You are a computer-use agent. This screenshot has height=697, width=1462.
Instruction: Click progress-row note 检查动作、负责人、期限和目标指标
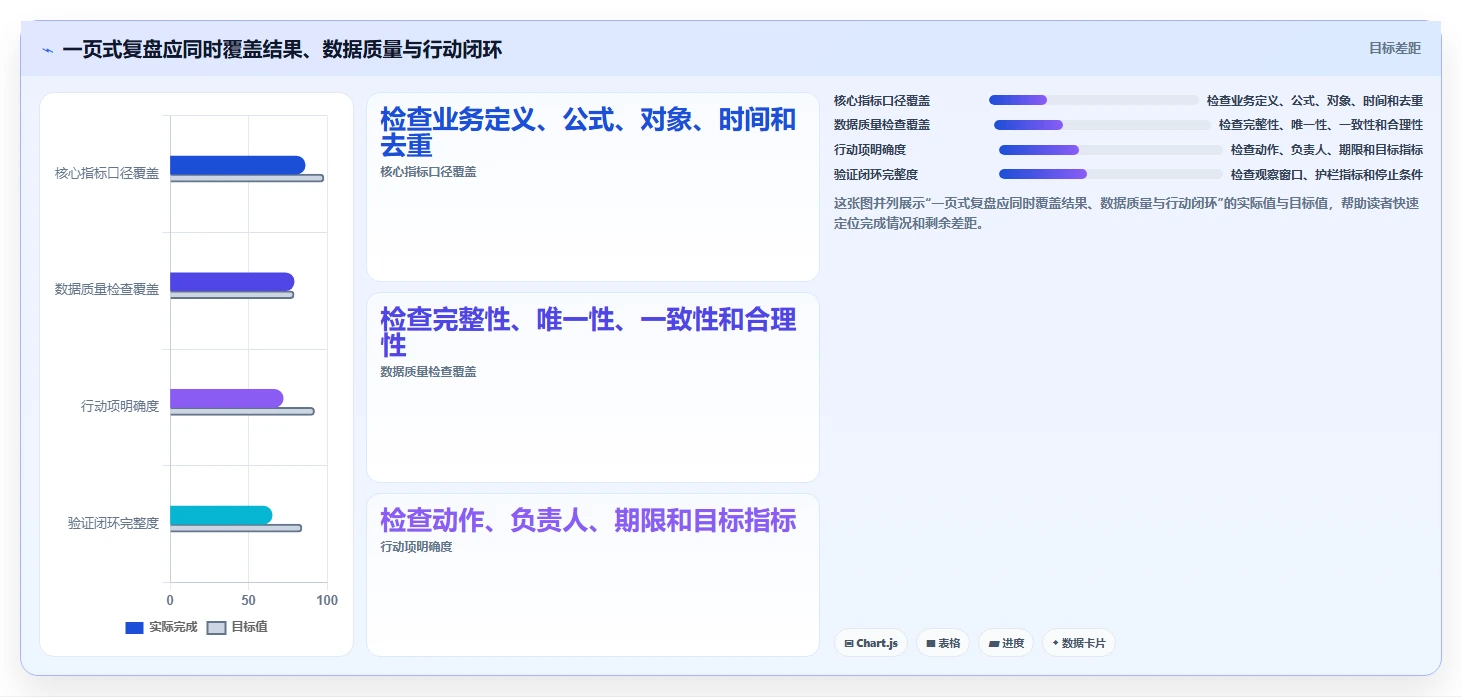(x=1327, y=150)
